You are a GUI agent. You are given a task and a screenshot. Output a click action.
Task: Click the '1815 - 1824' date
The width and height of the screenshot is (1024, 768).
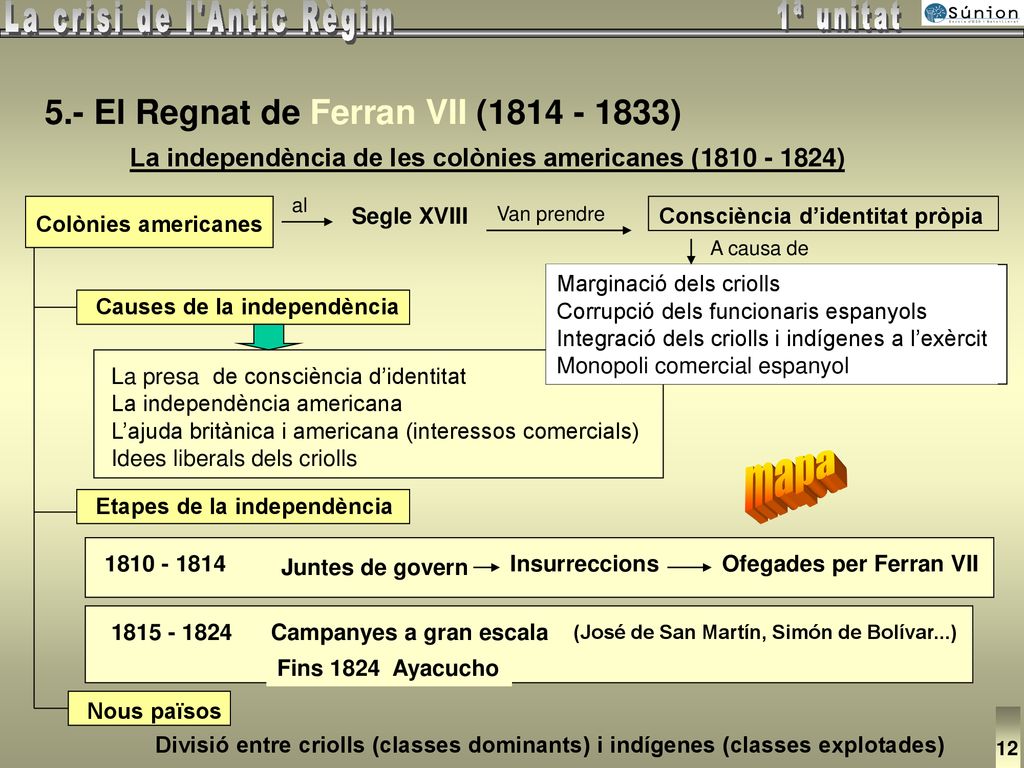tap(171, 632)
